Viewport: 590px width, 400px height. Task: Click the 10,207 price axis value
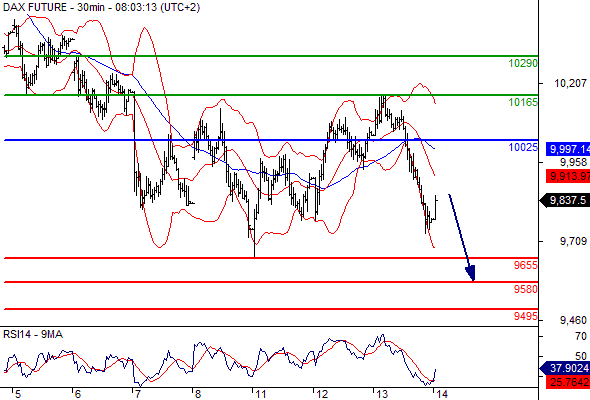[570, 83]
